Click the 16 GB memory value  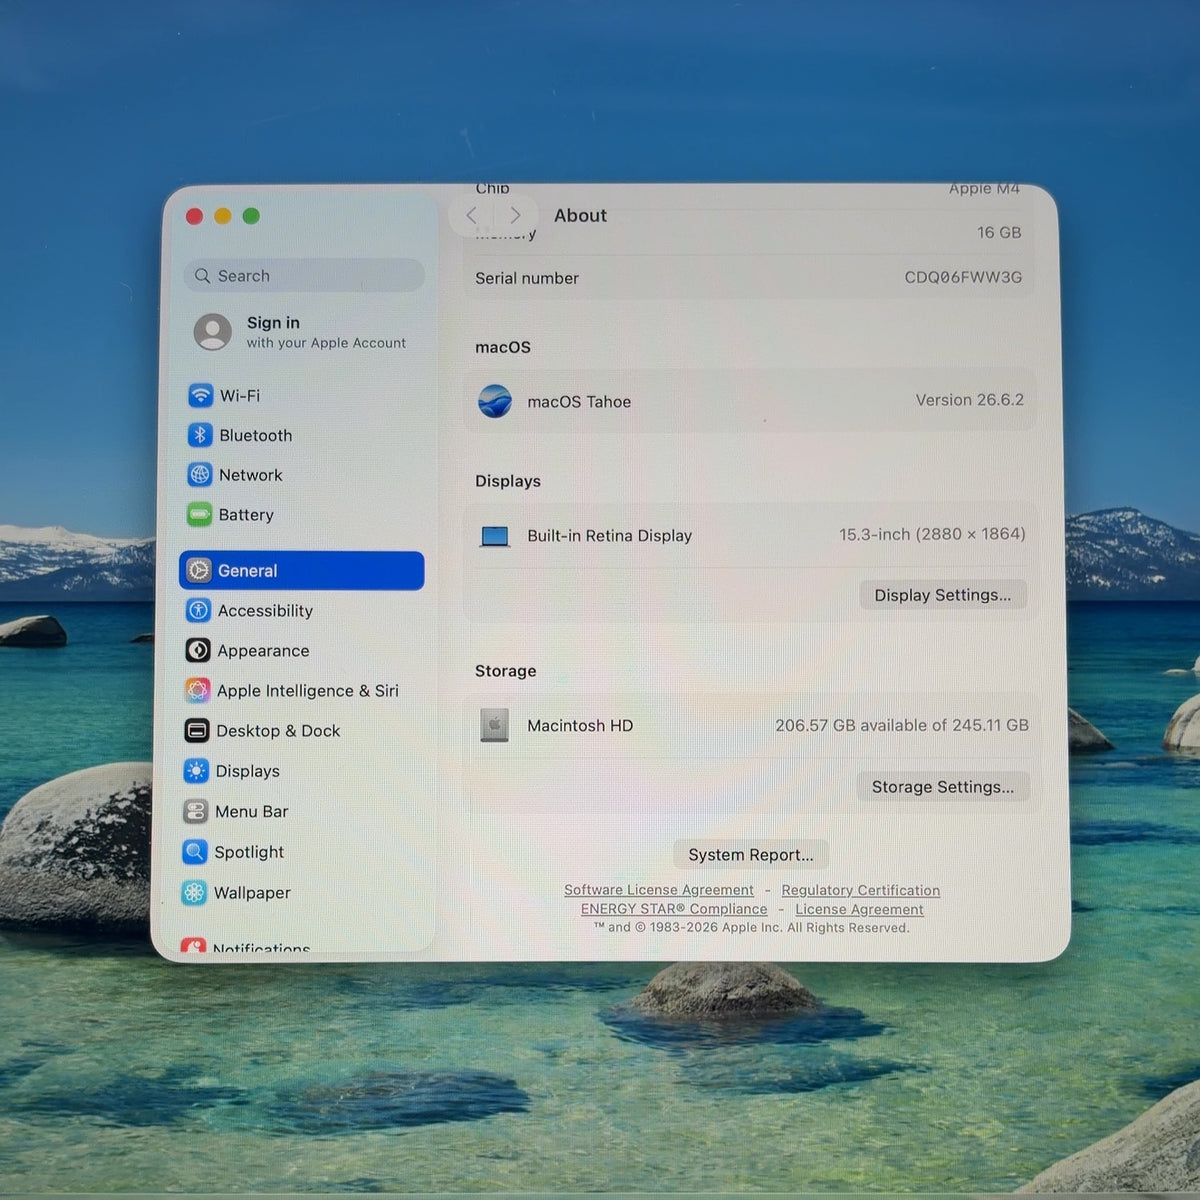(999, 232)
